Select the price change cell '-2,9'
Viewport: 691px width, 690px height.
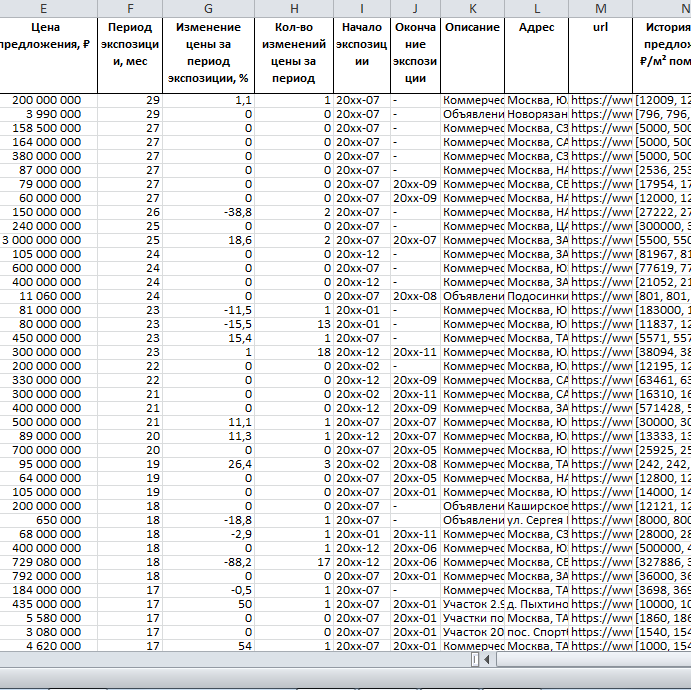coord(208,534)
